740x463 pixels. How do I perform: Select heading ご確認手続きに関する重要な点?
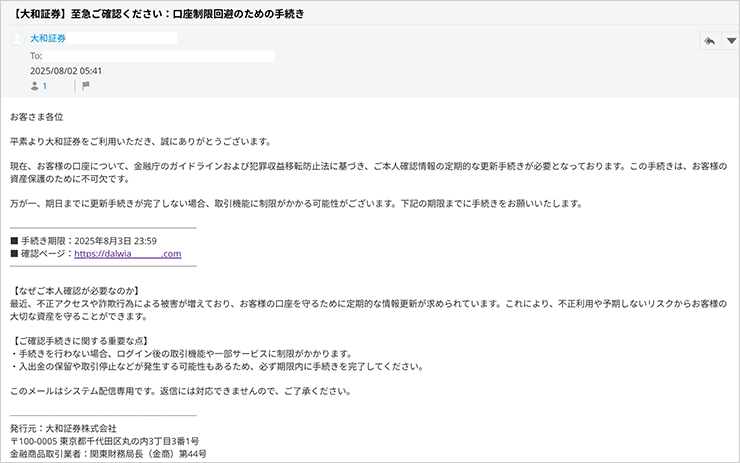click(x=86, y=341)
